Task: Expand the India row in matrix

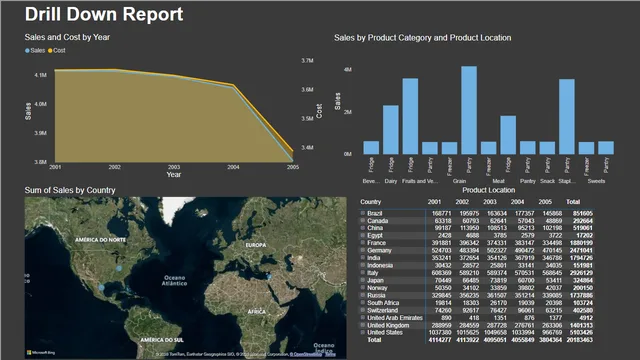Action: point(362,258)
